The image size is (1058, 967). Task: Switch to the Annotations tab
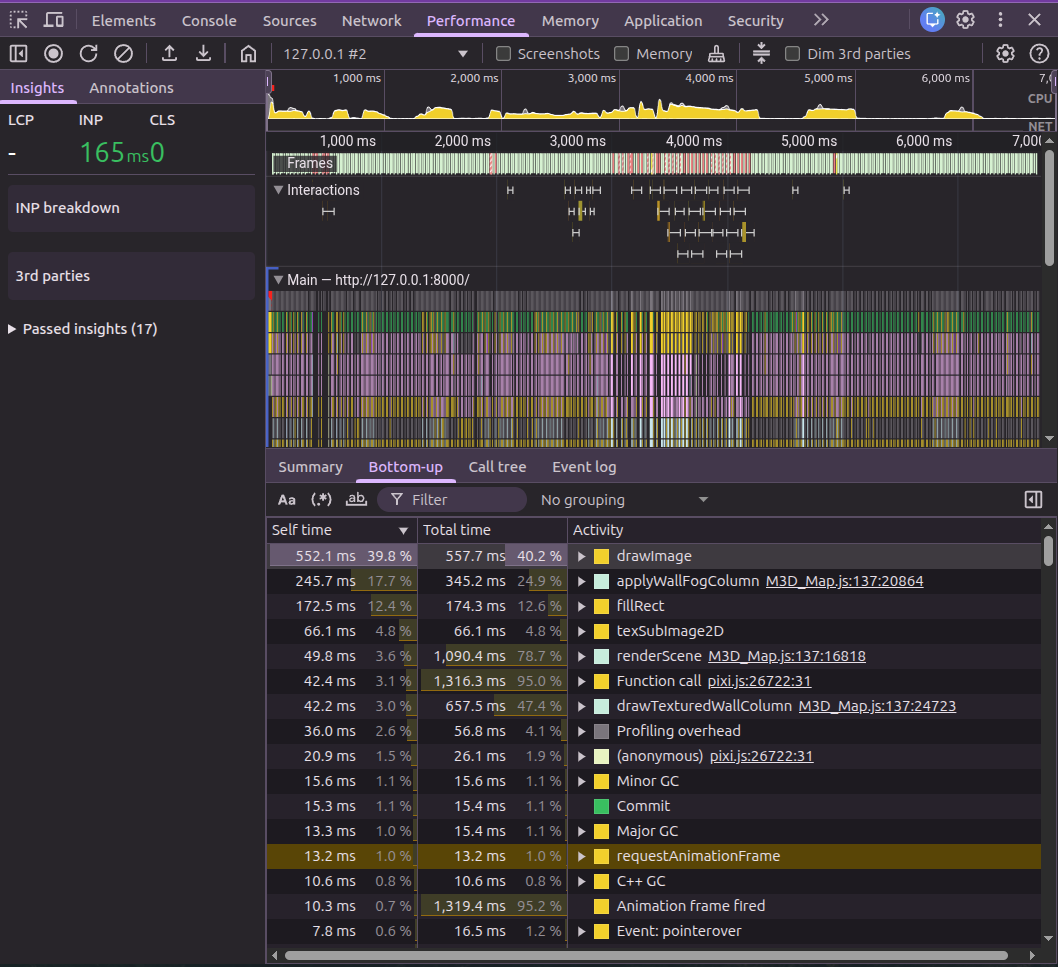132,88
